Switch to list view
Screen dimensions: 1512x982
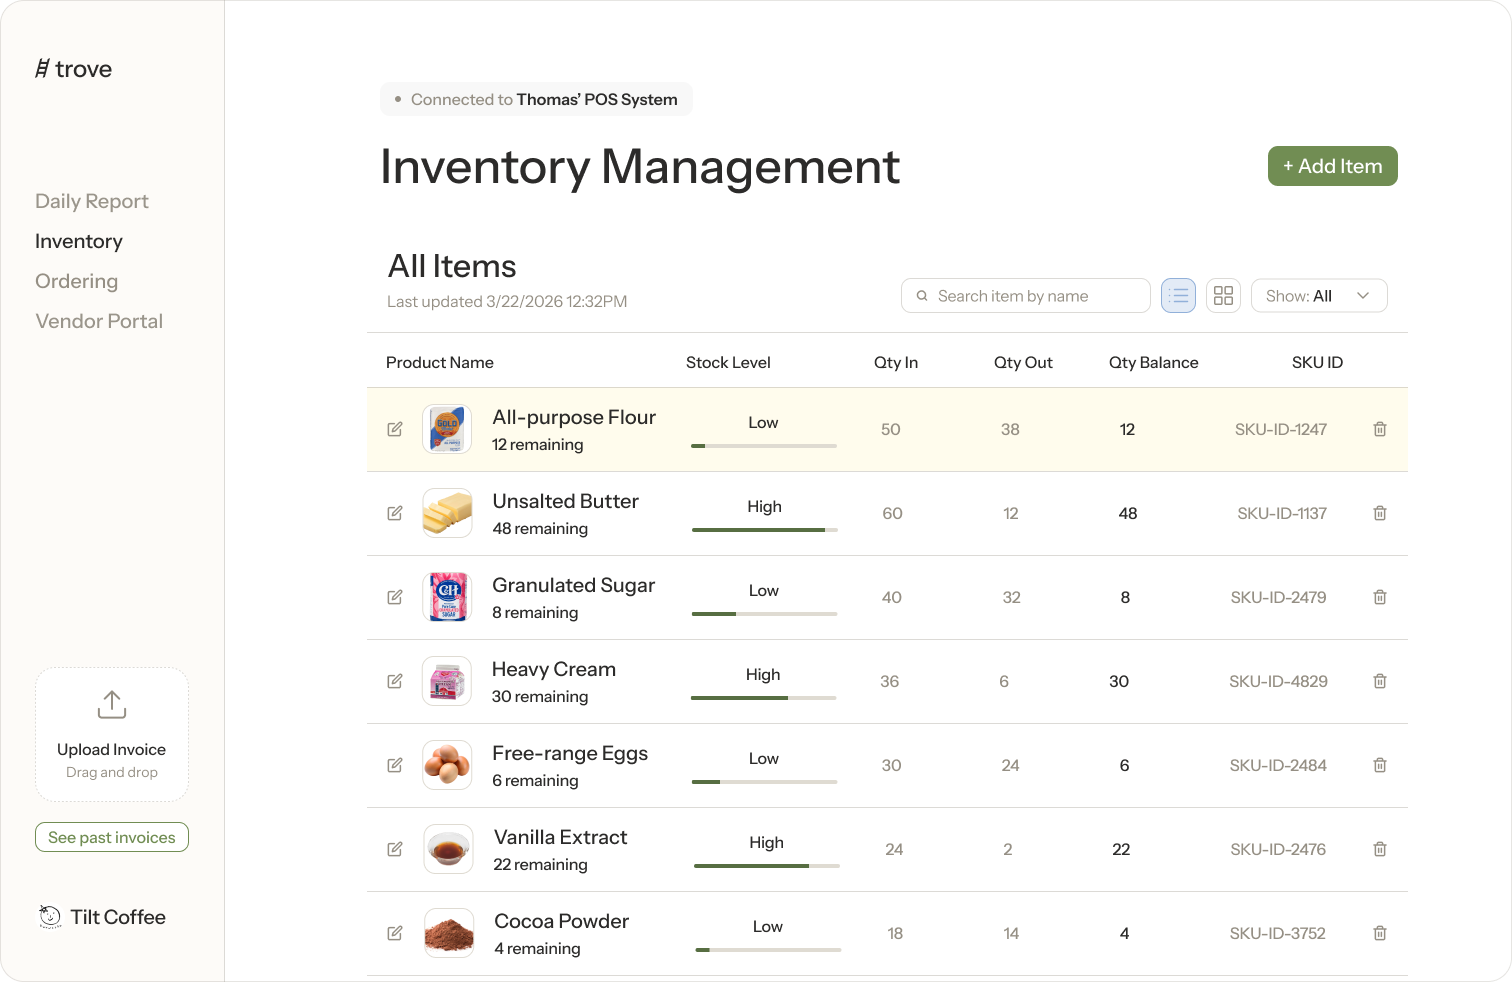pyautogui.click(x=1178, y=296)
